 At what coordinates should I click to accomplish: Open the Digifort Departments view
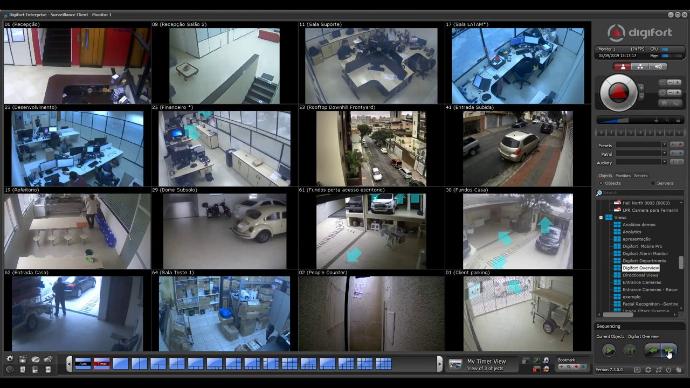click(x=644, y=260)
